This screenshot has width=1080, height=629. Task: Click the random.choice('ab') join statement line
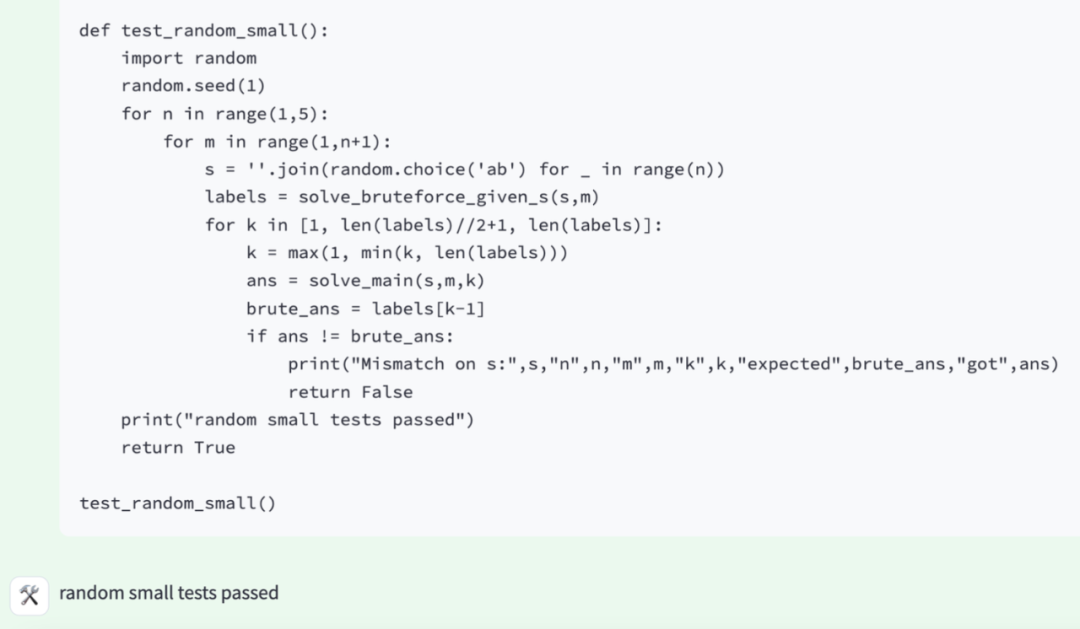465,169
